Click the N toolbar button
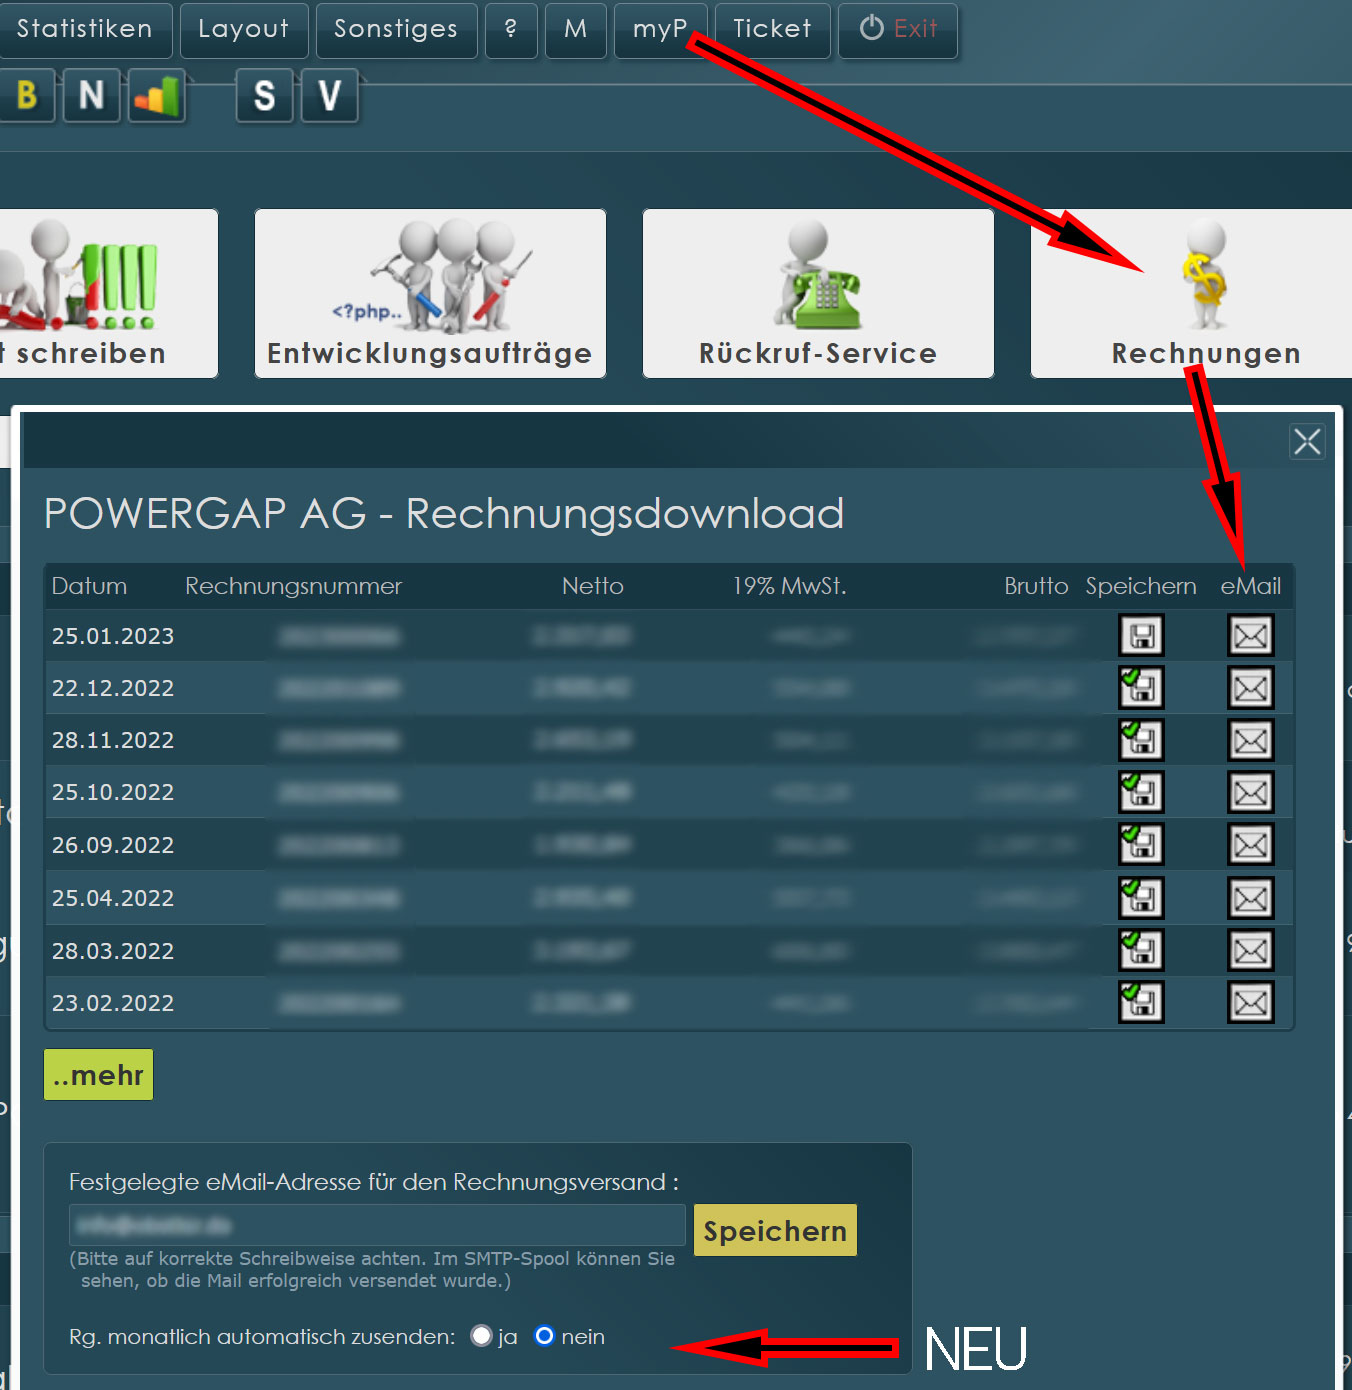Viewport: 1352px width, 1390px height. [x=92, y=96]
